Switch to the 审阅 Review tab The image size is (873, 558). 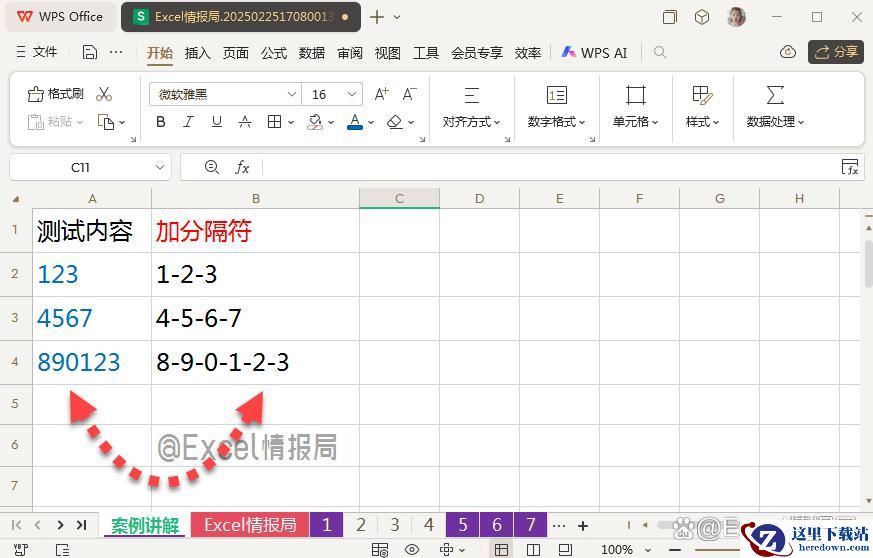350,53
